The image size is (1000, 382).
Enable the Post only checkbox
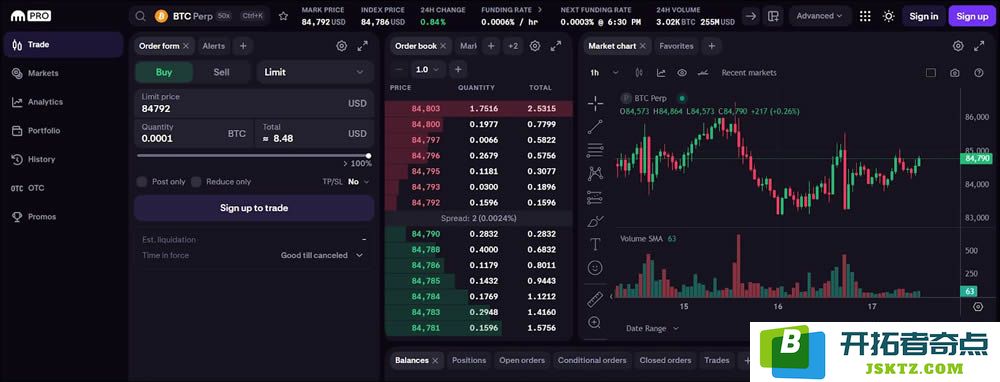(142, 182)
